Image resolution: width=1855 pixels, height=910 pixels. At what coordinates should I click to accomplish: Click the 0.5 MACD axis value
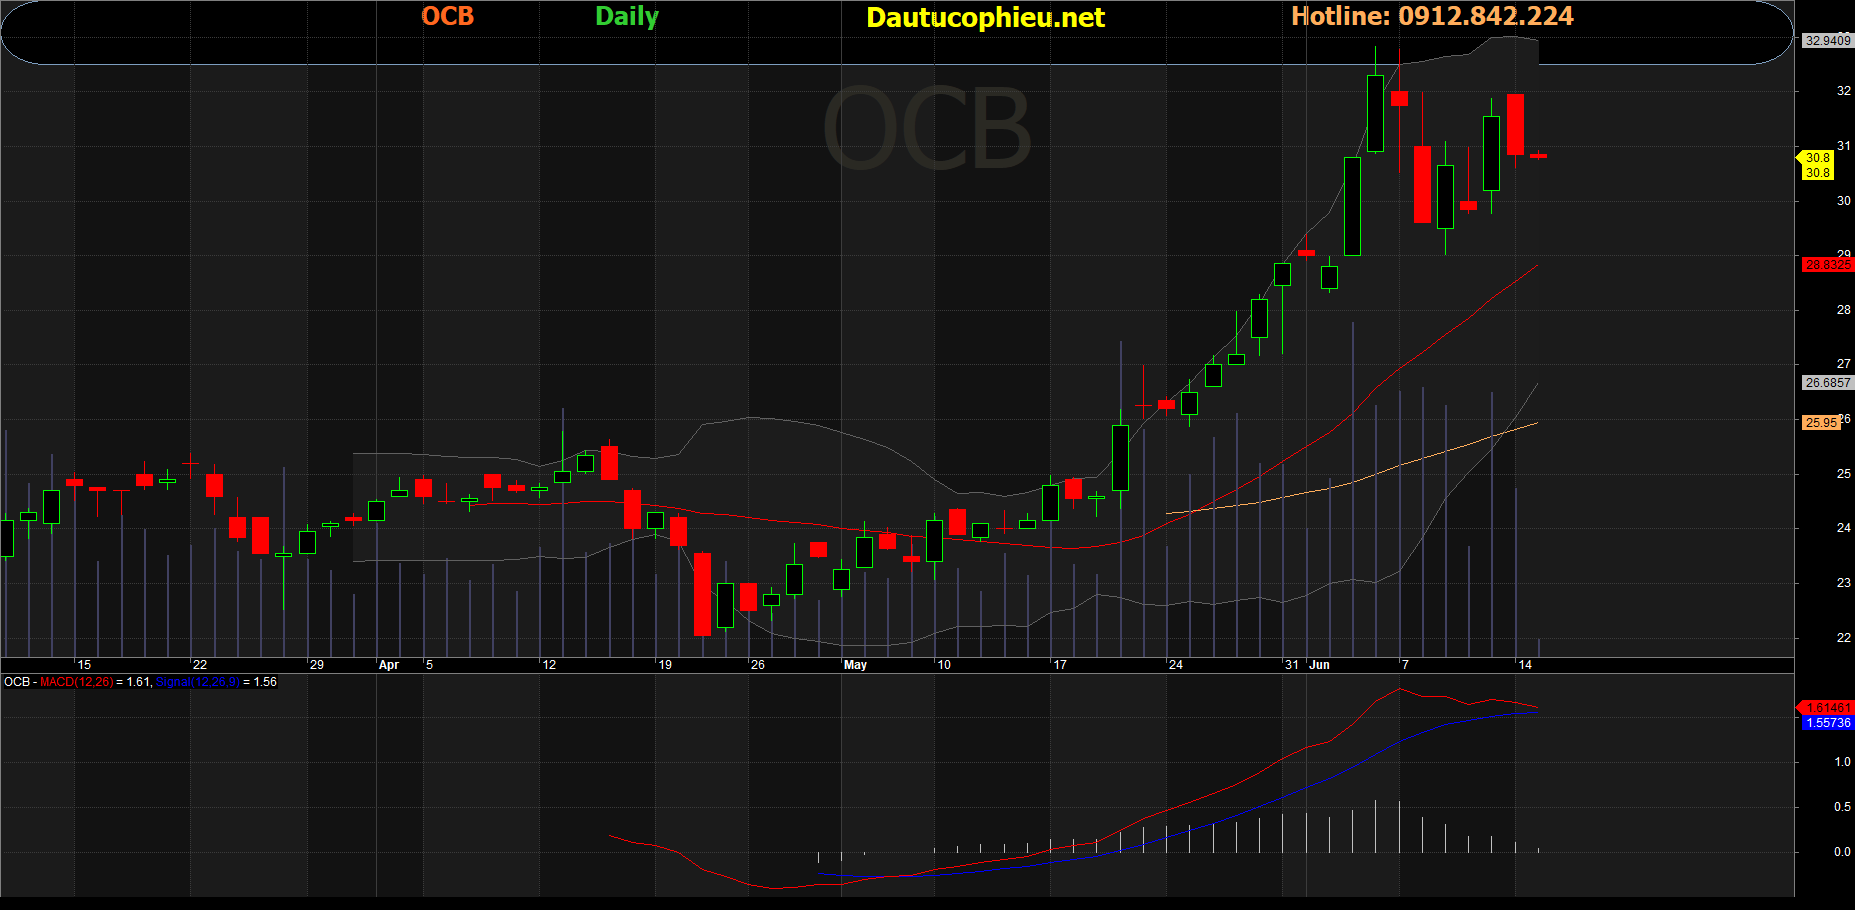tap(1842, 807)
